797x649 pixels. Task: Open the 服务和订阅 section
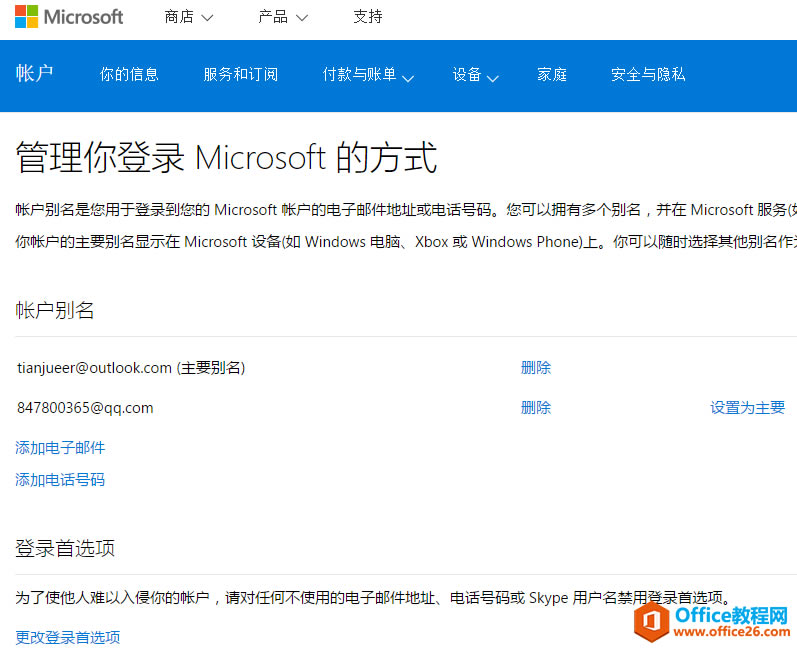(x=241, y=75)
